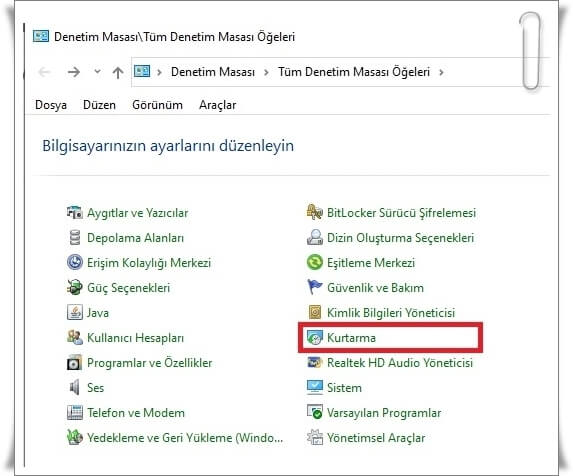This screenshot has height=476, width=573.
Task: Open Kullanıcı Hesapları link
Action: pos(135,338)
